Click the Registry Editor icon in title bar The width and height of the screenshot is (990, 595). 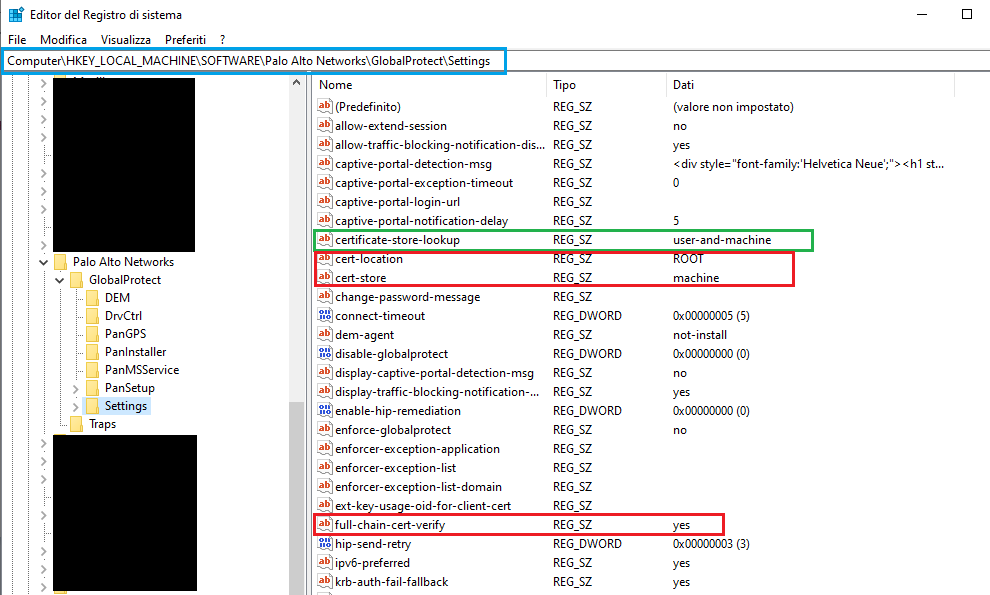pyautogui.click(x=16, y=15)
